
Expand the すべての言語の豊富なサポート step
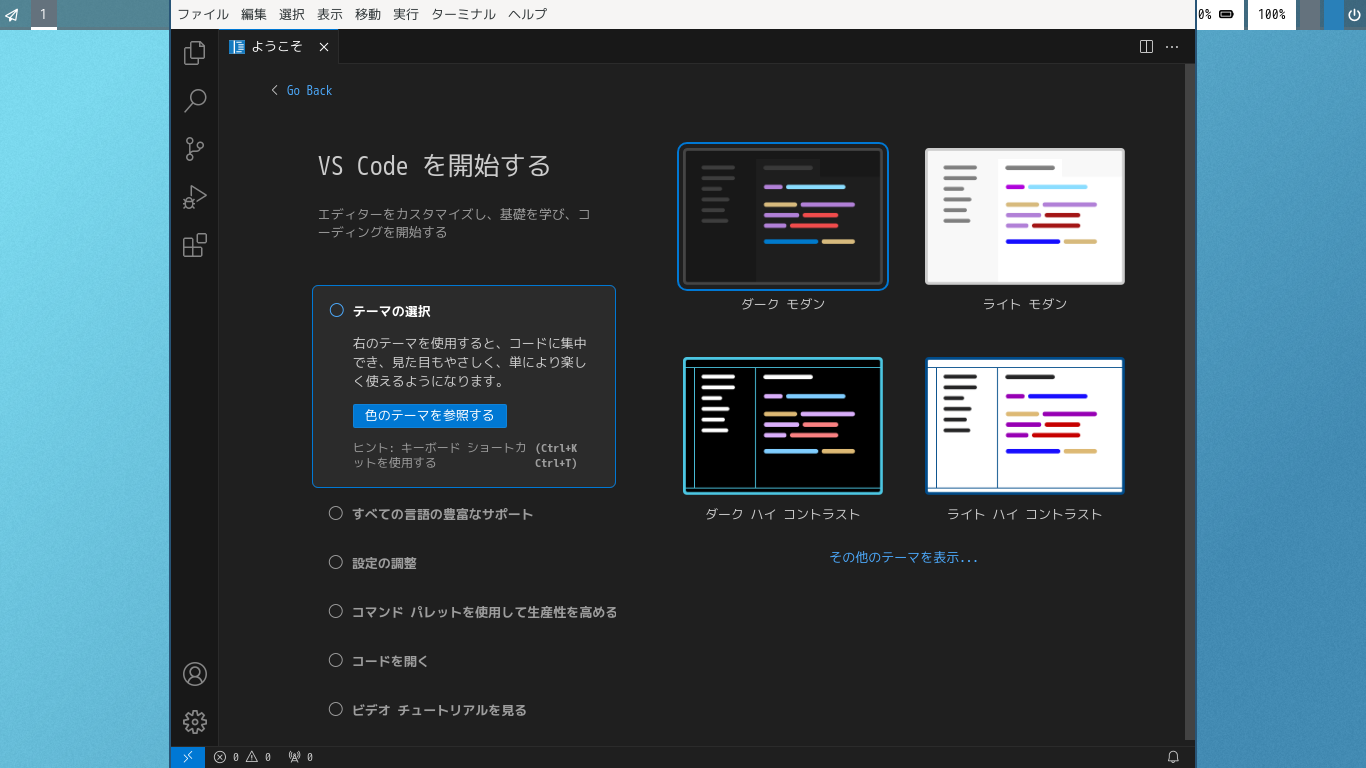442,514
